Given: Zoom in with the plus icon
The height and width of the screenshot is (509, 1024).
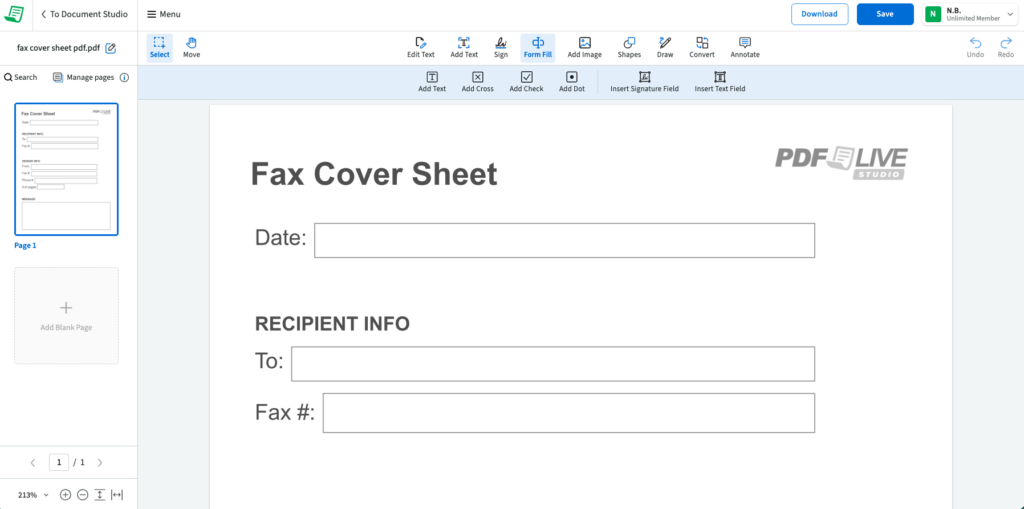Looking at the screenshot, I should [x=65, y=495].
